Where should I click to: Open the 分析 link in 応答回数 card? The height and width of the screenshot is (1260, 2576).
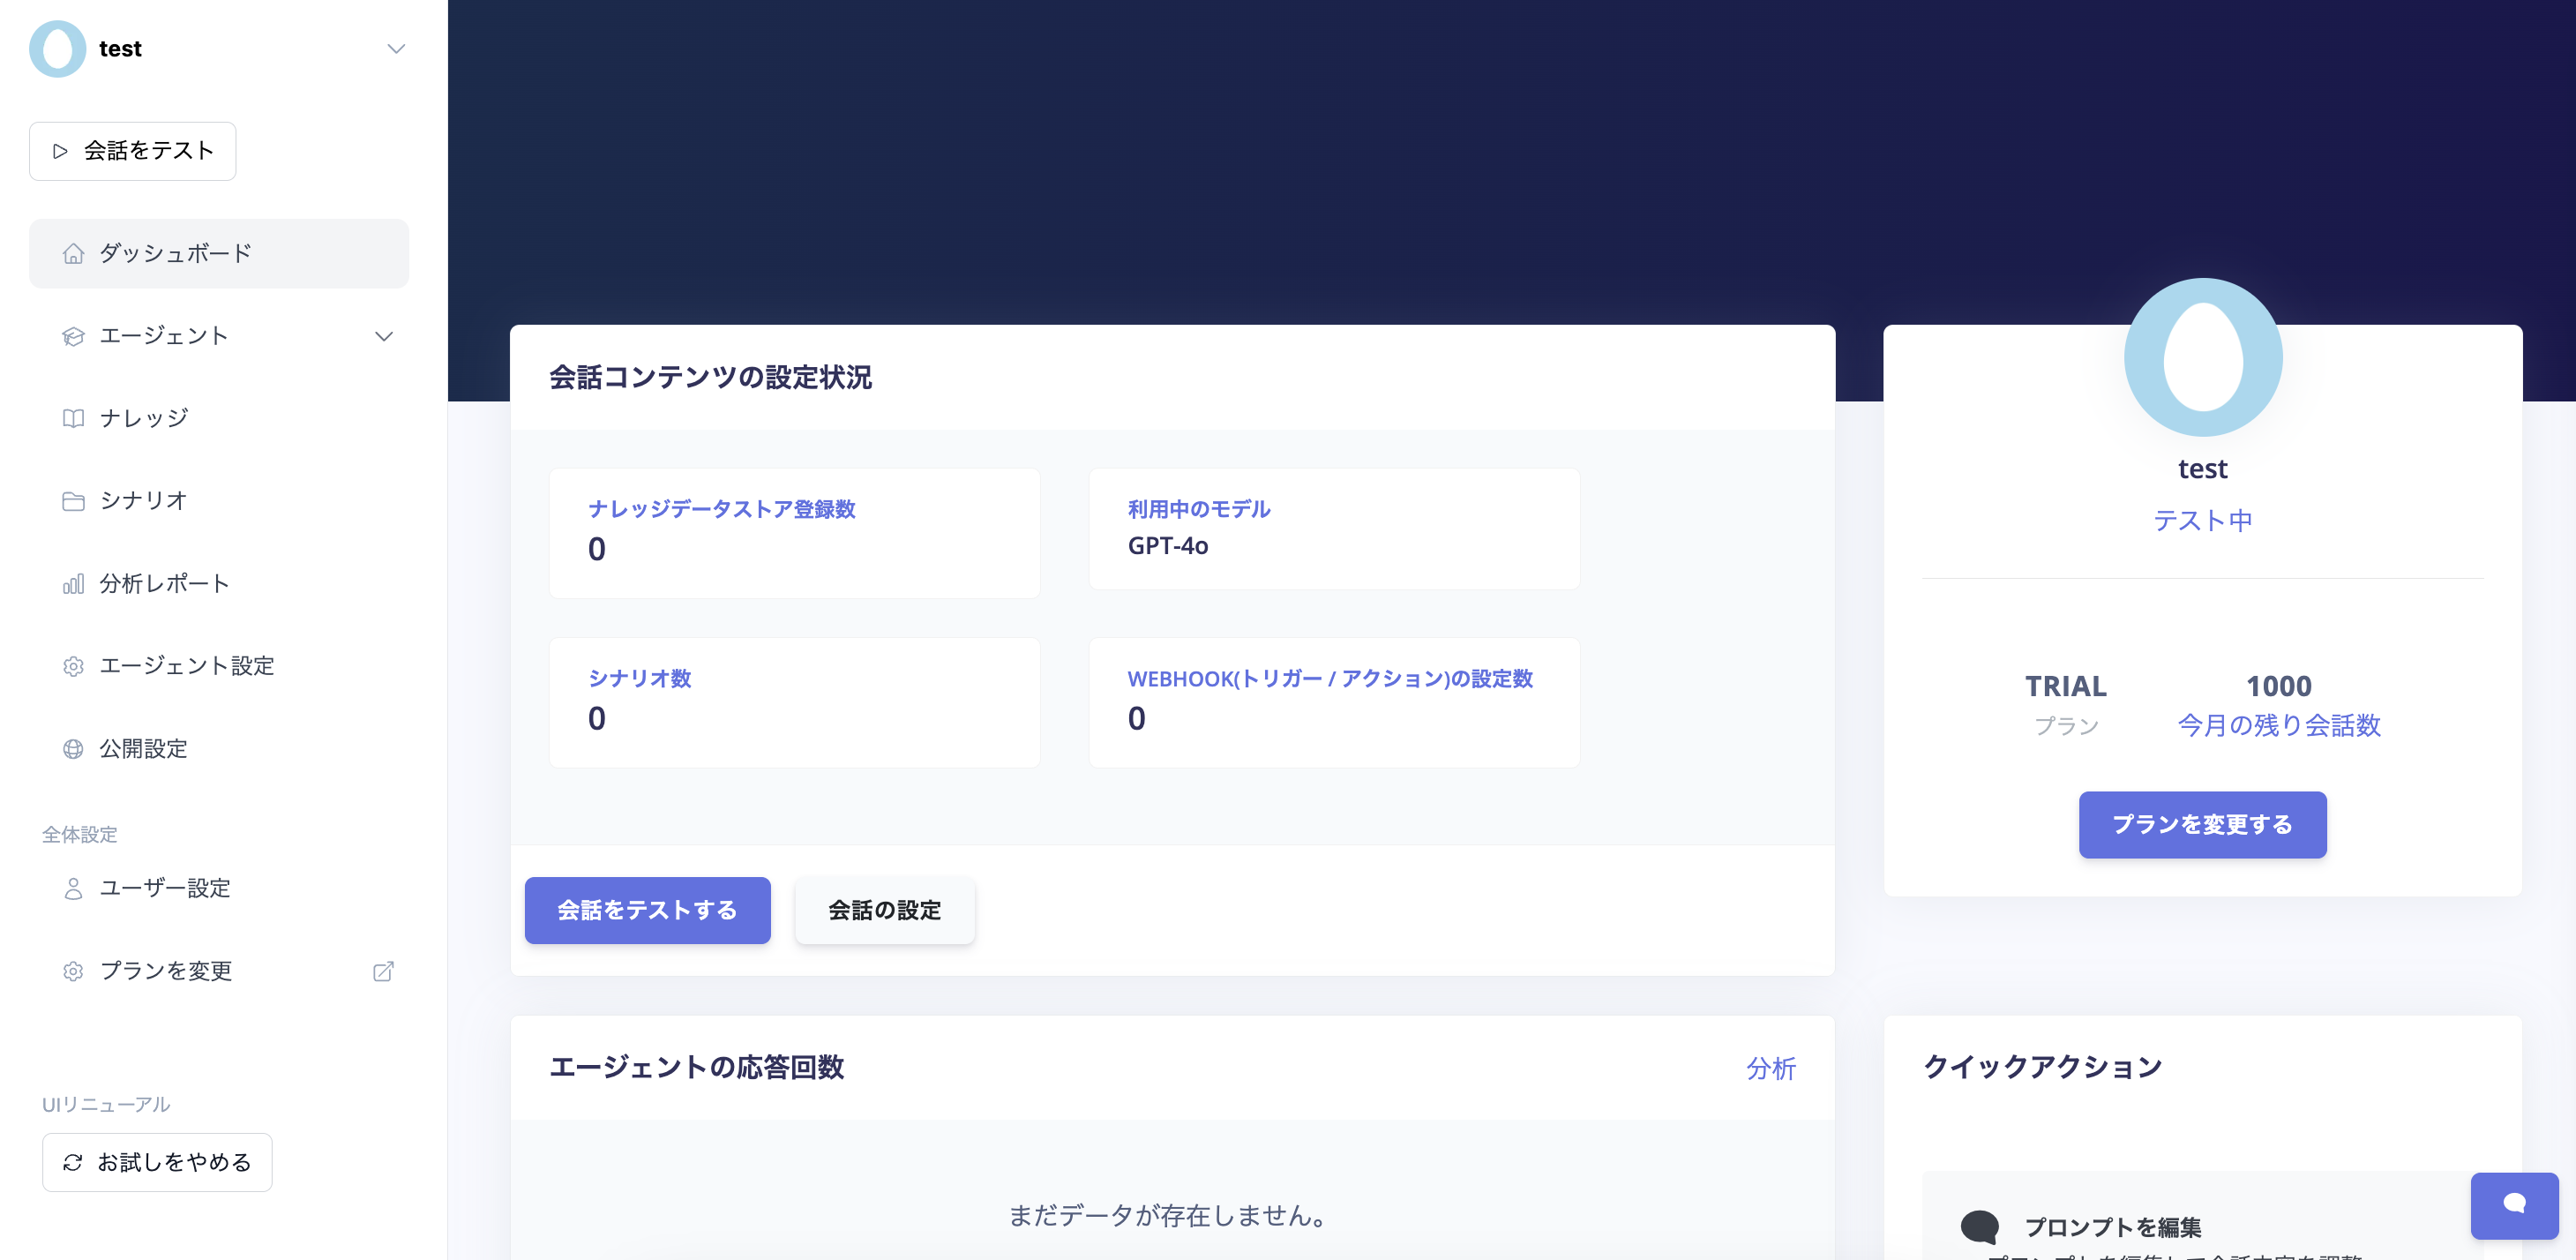click(1770, 1069)
